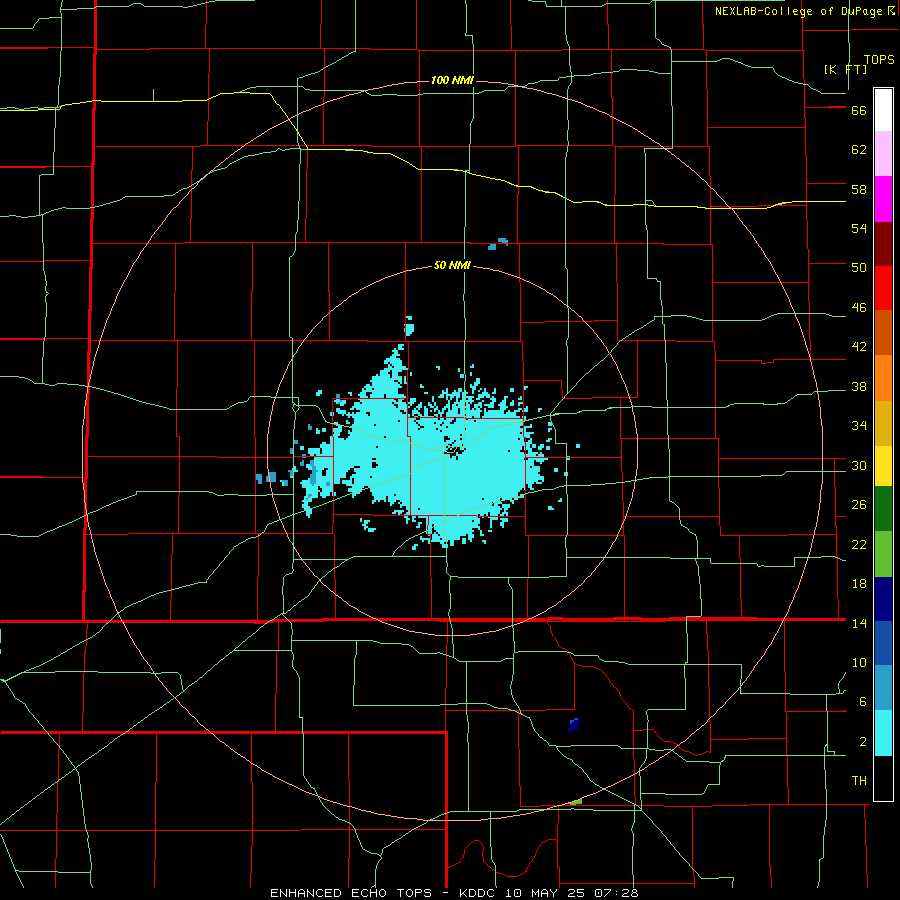Click legend value 54
The image size is (900, 900).
pos(859,228)
